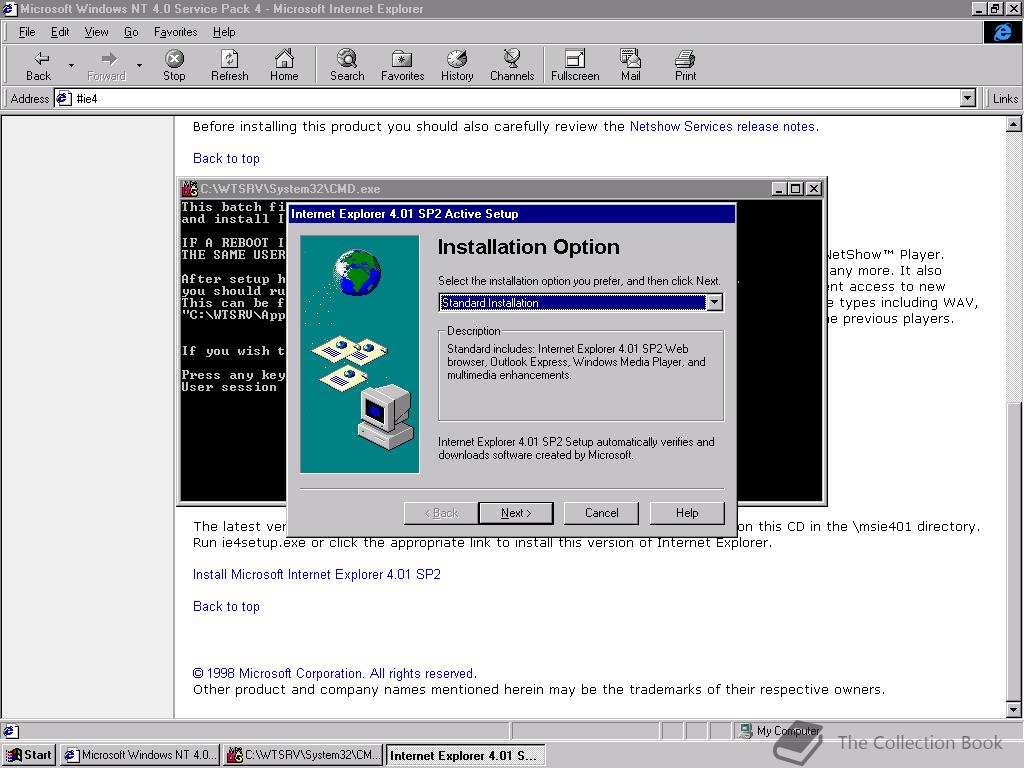The width and height of the screenshot is (1024, 768).
Task: Stop page loading with Stop icon
Action: pyautogui.click(x=174, y=65)
